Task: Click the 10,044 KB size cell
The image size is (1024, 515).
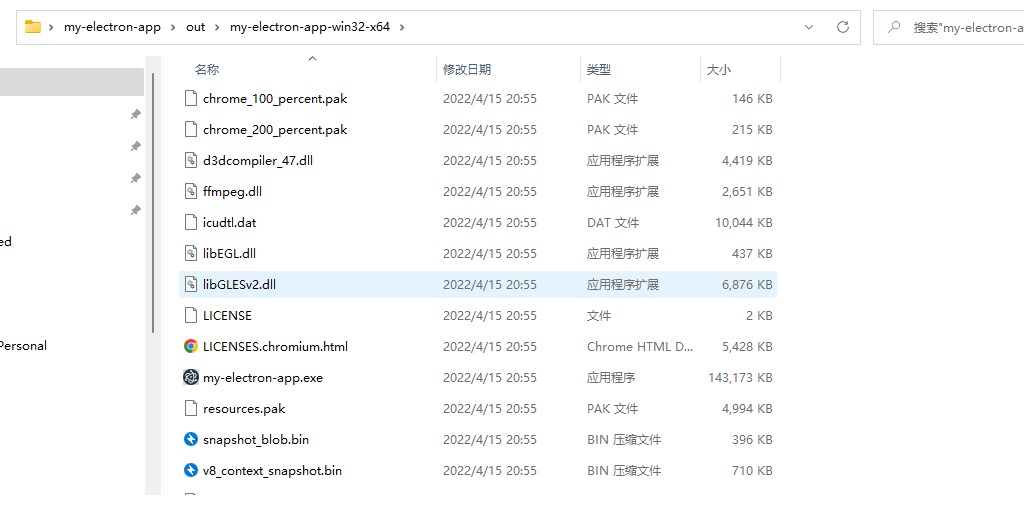Action: 744,223
